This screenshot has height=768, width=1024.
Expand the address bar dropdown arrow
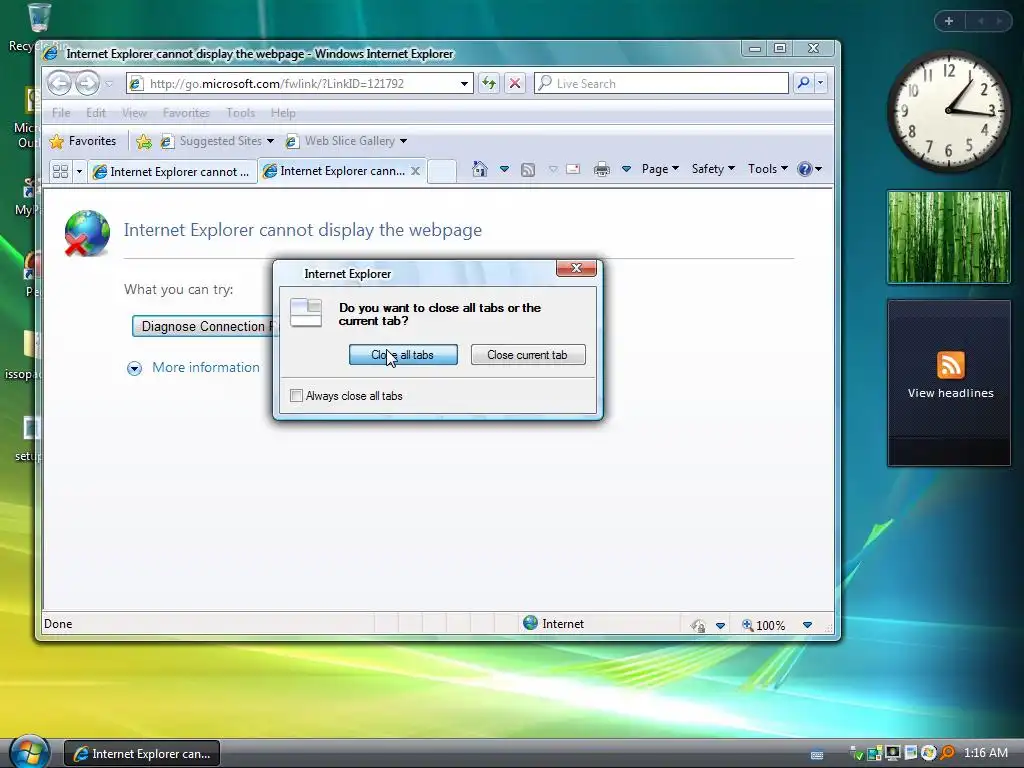tap(464, 84)
